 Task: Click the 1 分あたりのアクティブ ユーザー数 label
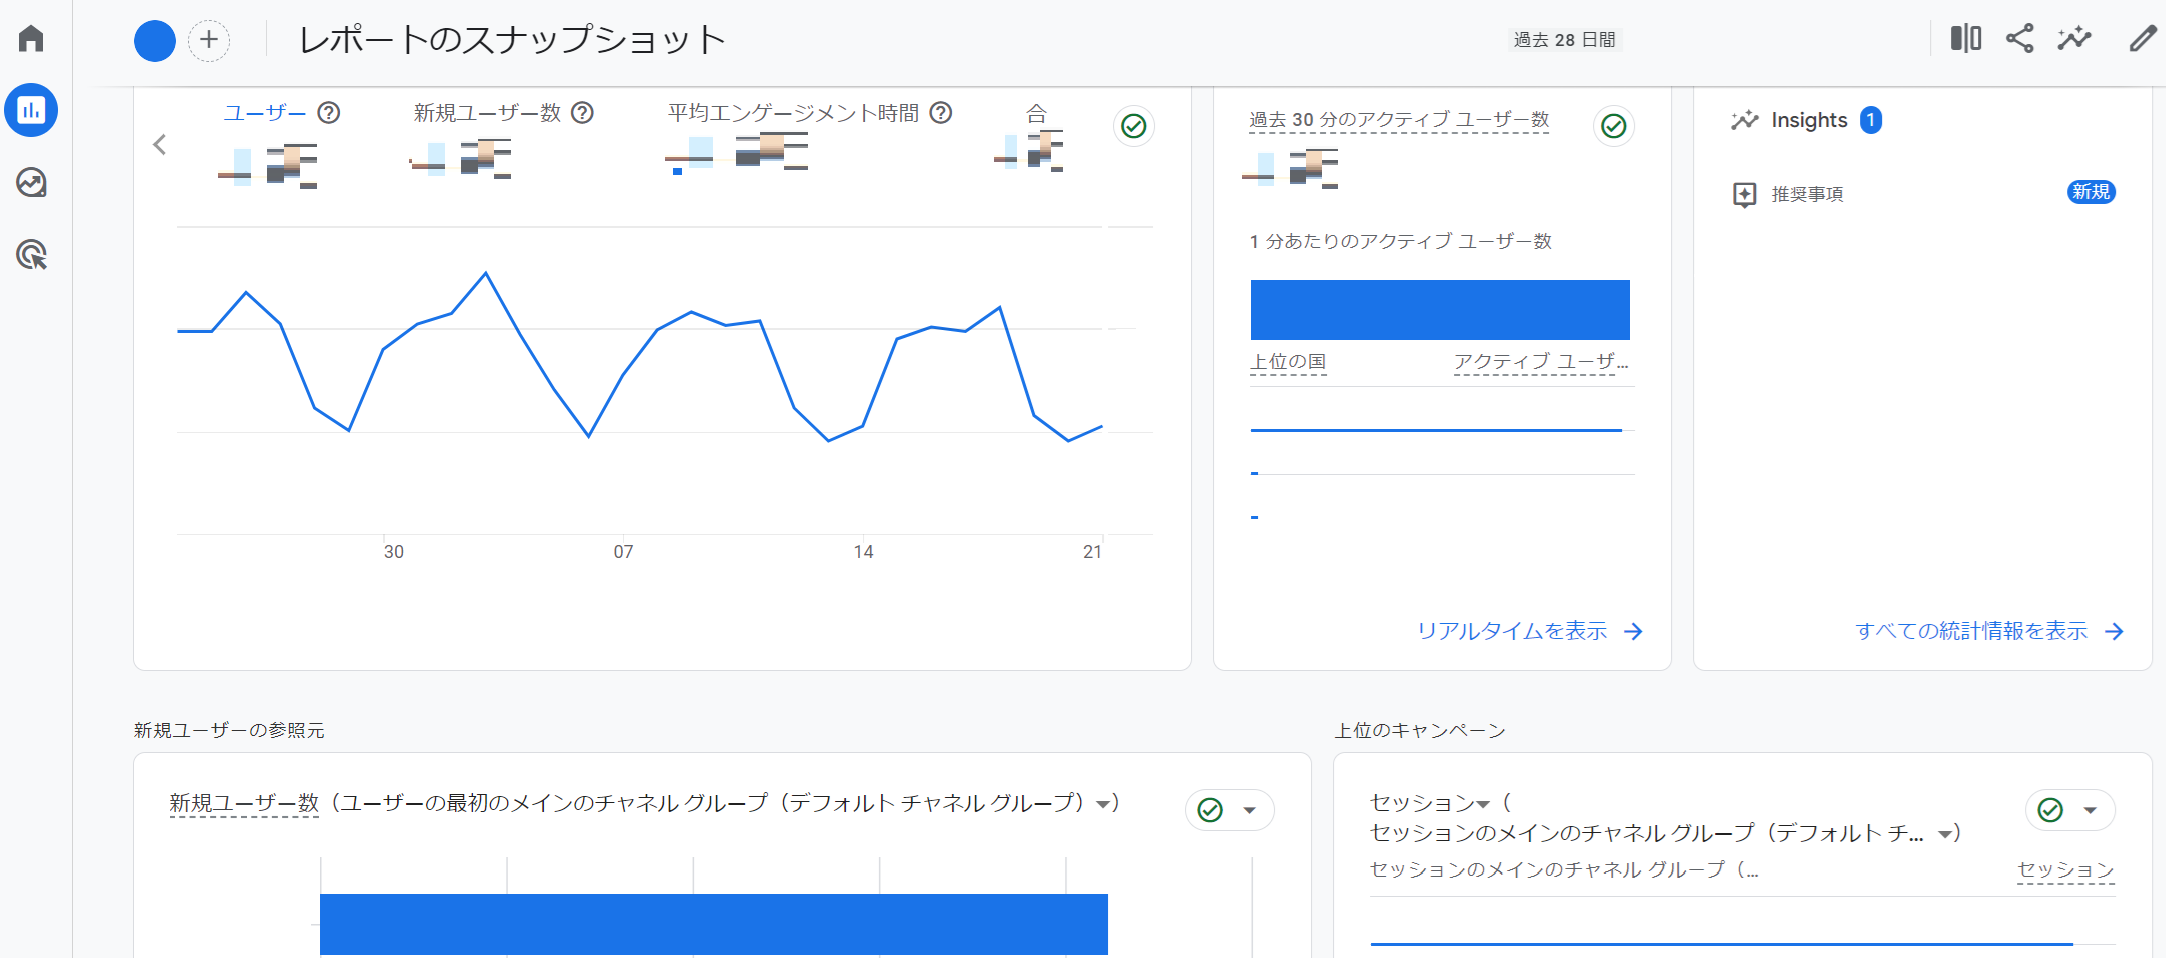pos(1400,241)
